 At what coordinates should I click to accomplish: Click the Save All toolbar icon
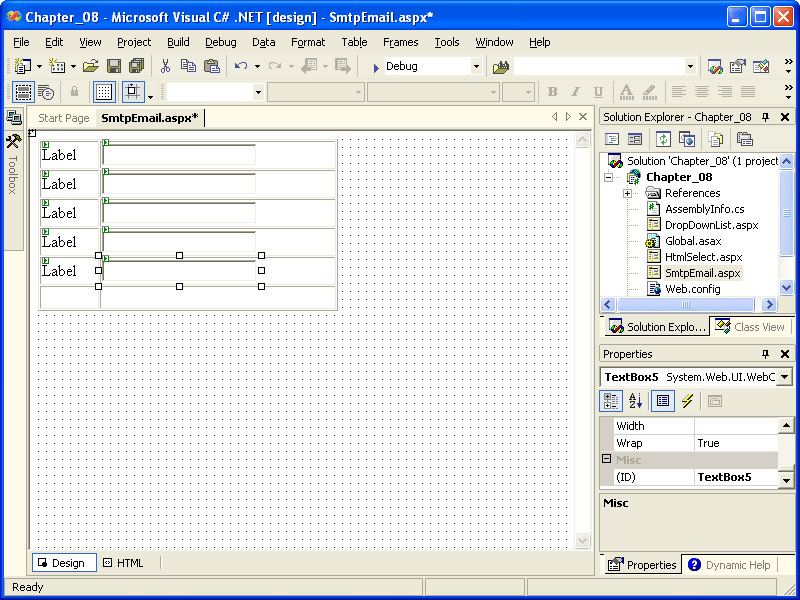136,66
